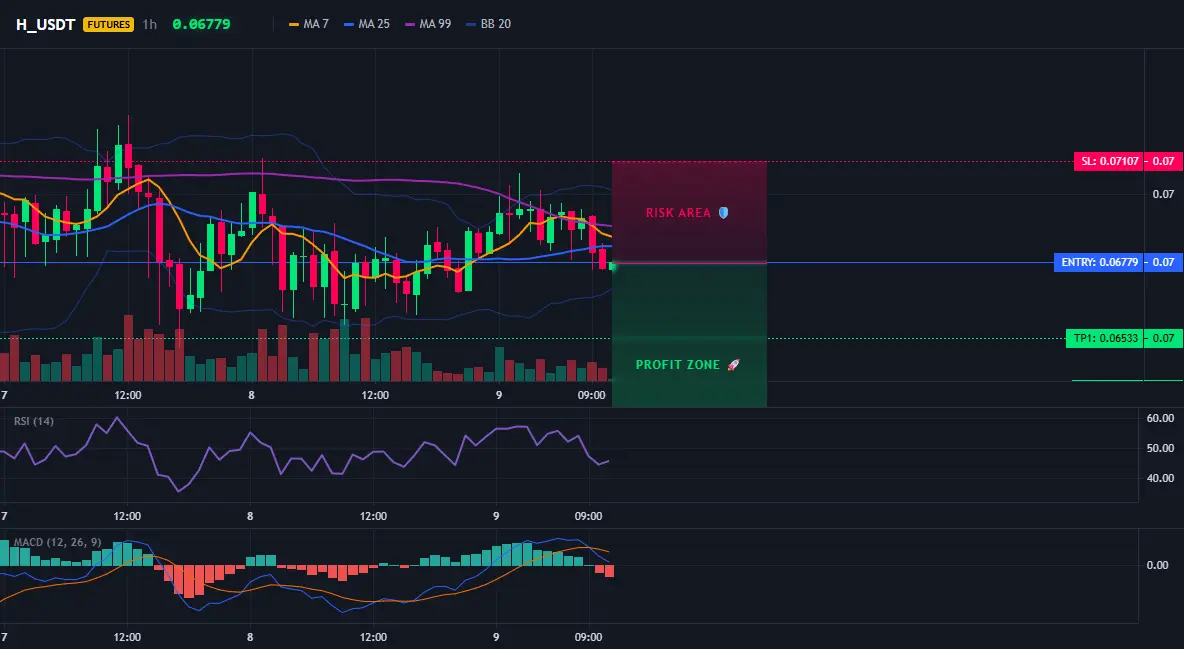Select the 1h timeframe label
Screen dimensions: 1184x649
[x=150, y=24]
